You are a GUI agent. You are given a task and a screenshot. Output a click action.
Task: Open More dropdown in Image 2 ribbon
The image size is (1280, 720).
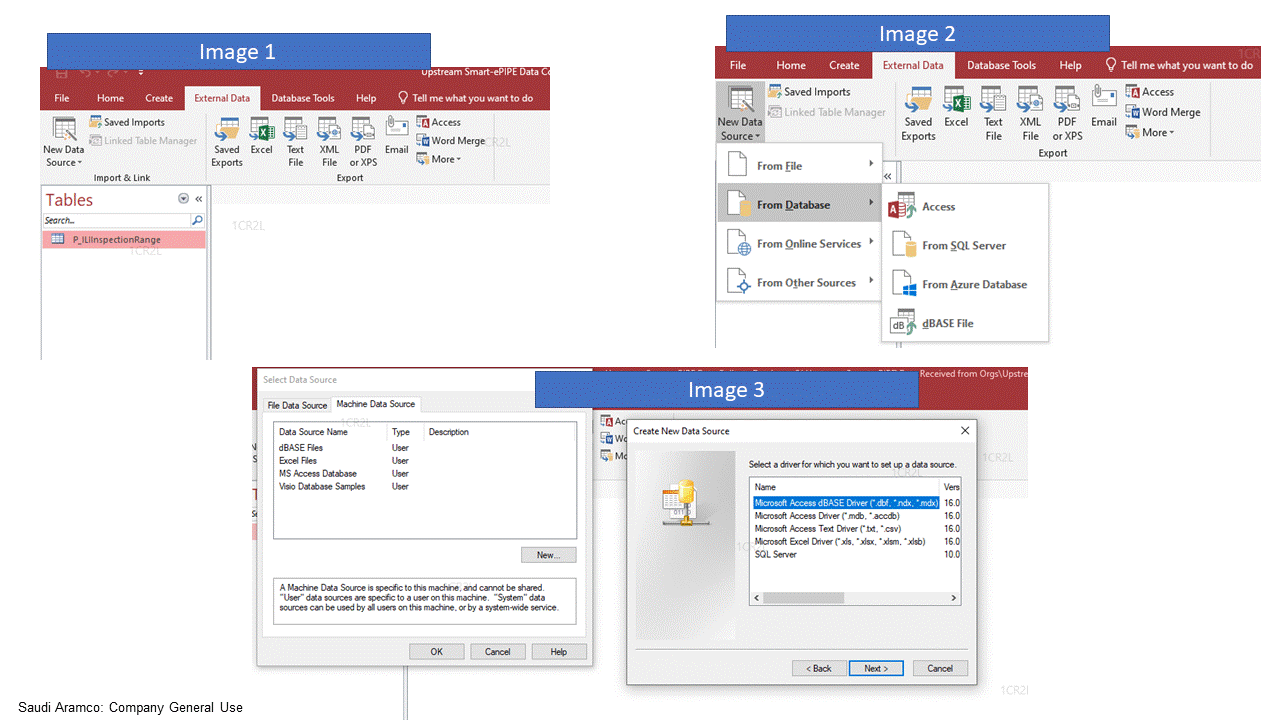(1150, 132)
